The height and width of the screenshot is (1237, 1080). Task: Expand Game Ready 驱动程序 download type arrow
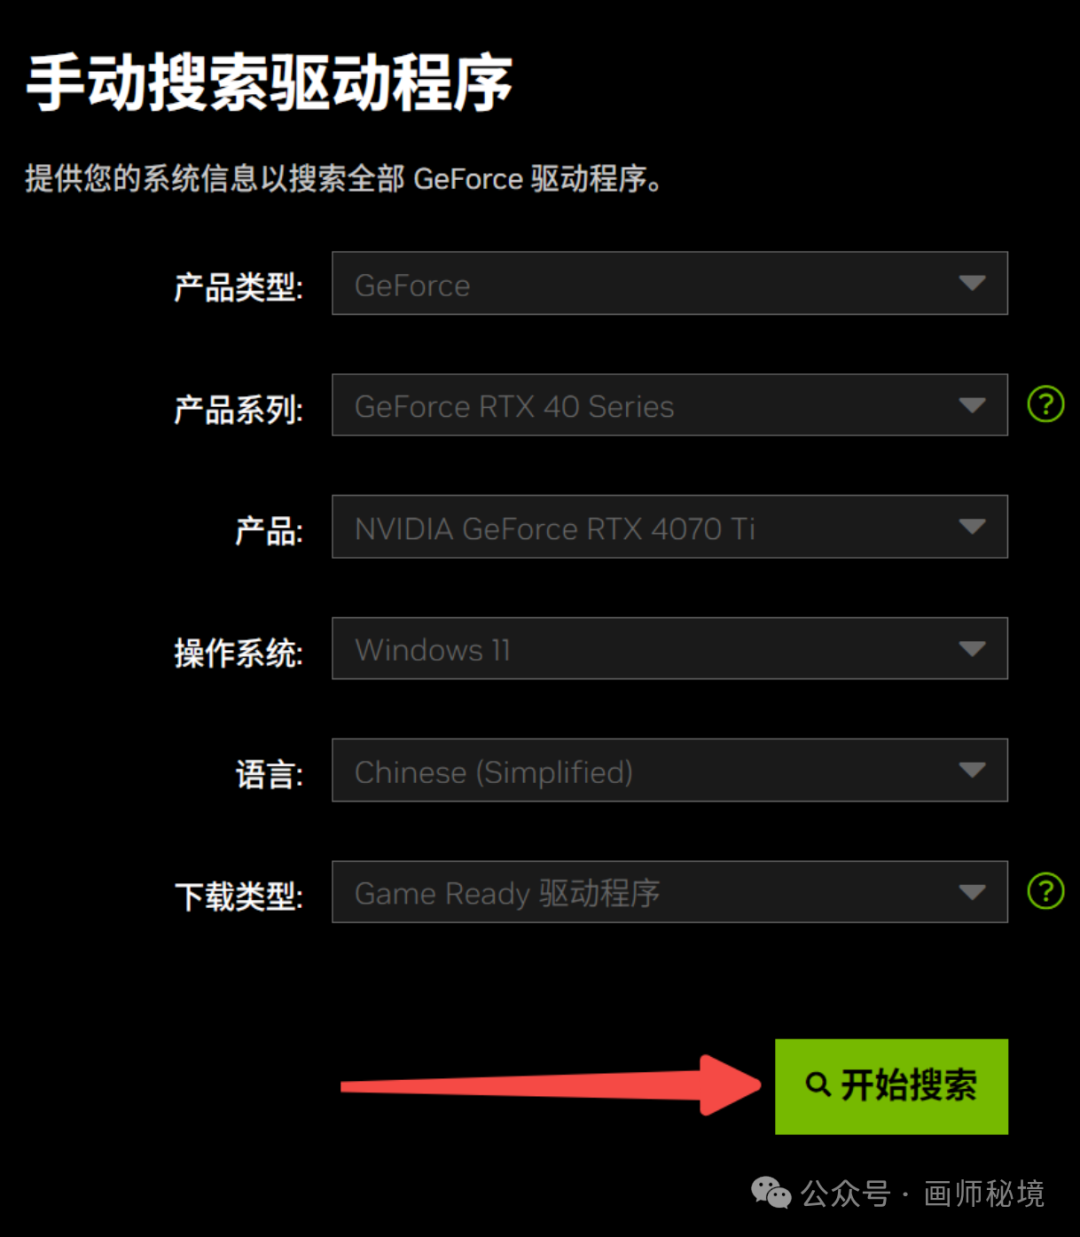click(x=972, y=891)
